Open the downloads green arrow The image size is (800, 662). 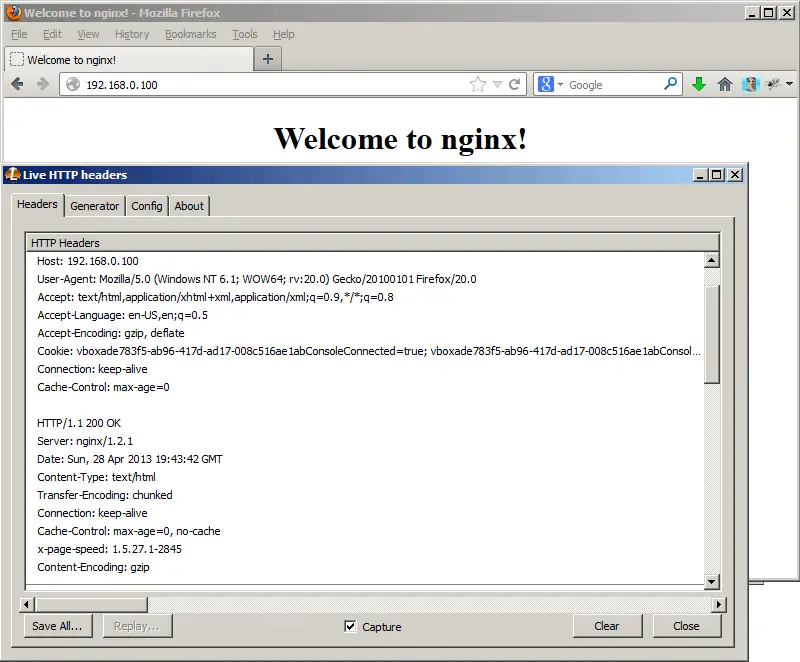coord(699,84)
